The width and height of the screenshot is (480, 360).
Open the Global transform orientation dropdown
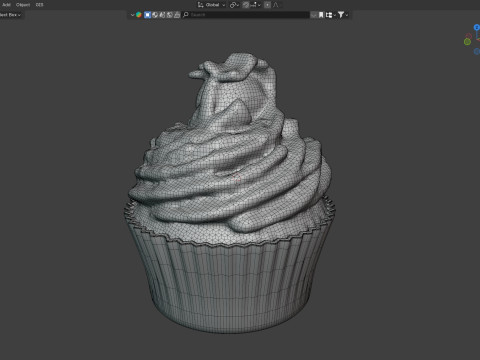(x=212, y=5)
